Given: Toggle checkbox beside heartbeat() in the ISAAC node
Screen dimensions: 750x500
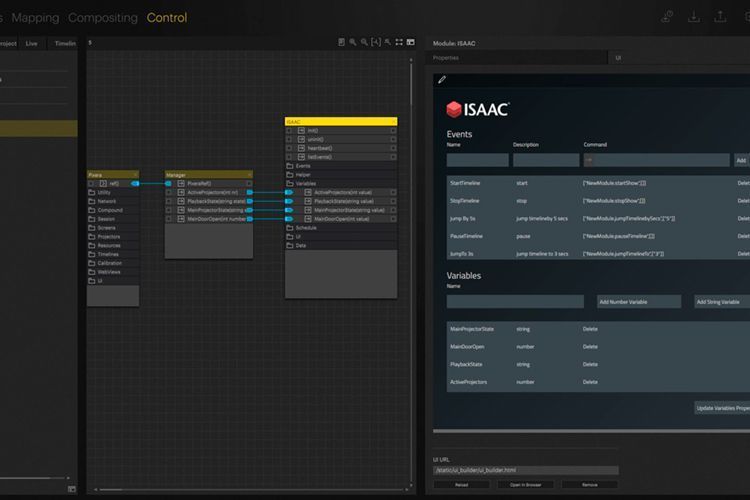Looking at the screenshot, I should coord(289,148).
